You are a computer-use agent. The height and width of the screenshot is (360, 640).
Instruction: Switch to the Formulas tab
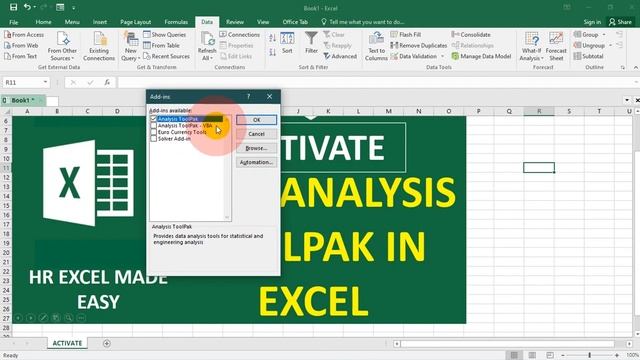(x=176, y=22)
